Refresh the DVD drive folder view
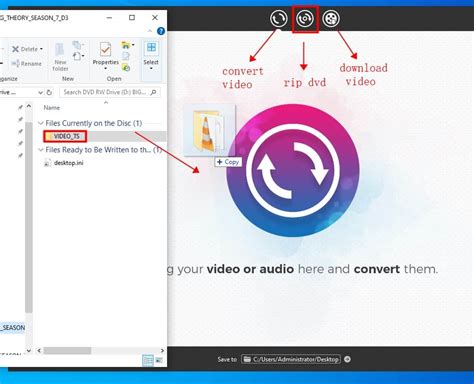The width and height of the screenshot is (474, 384). tap(49, 92)
